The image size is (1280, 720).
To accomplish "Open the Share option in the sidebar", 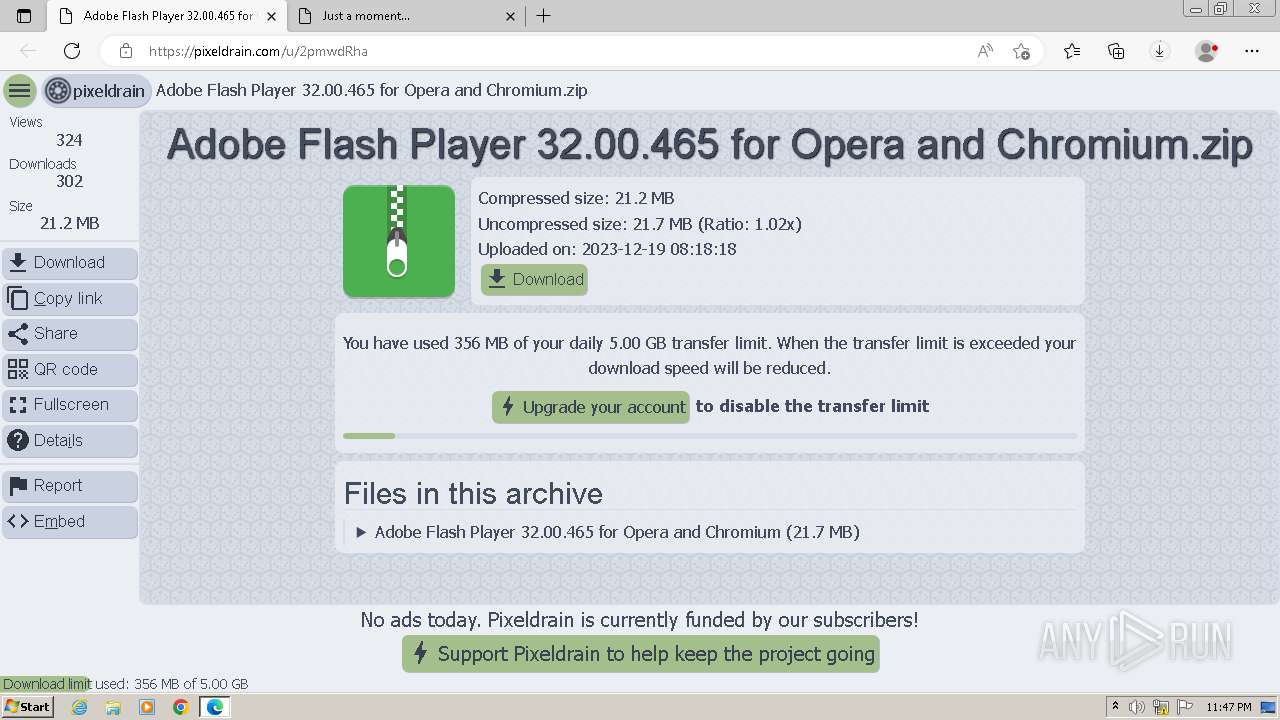I will (70, 334).
